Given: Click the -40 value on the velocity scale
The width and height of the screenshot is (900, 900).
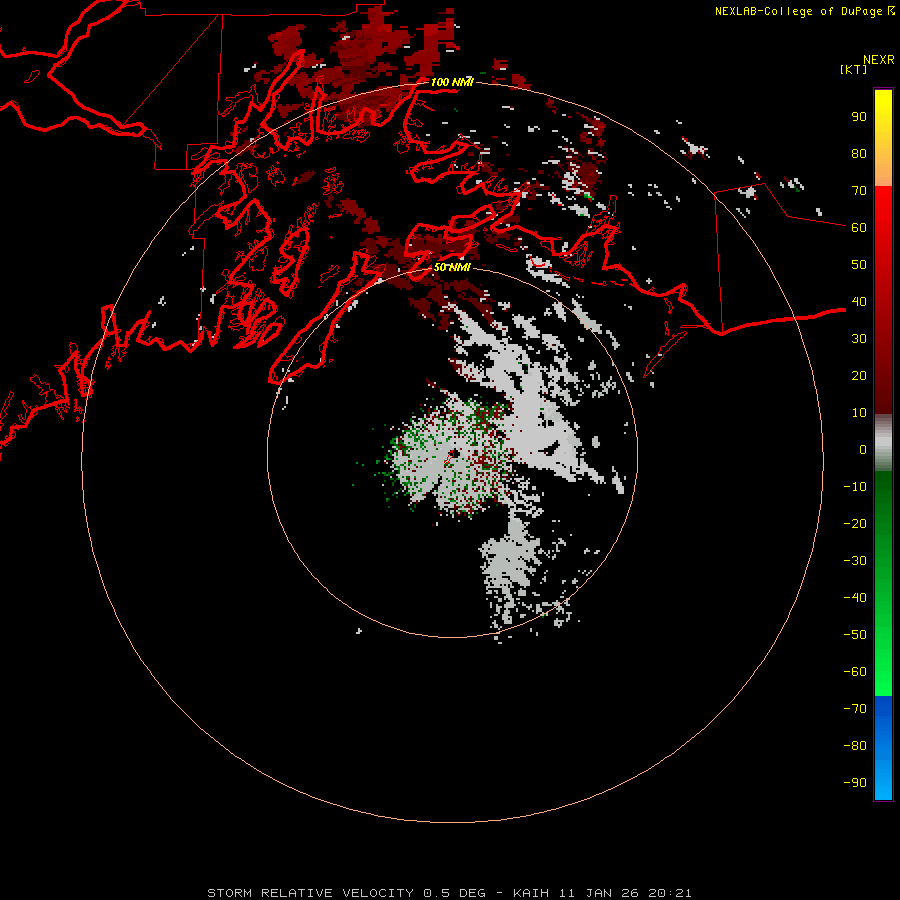Looking at the screenshot, I should click(855, 598).
